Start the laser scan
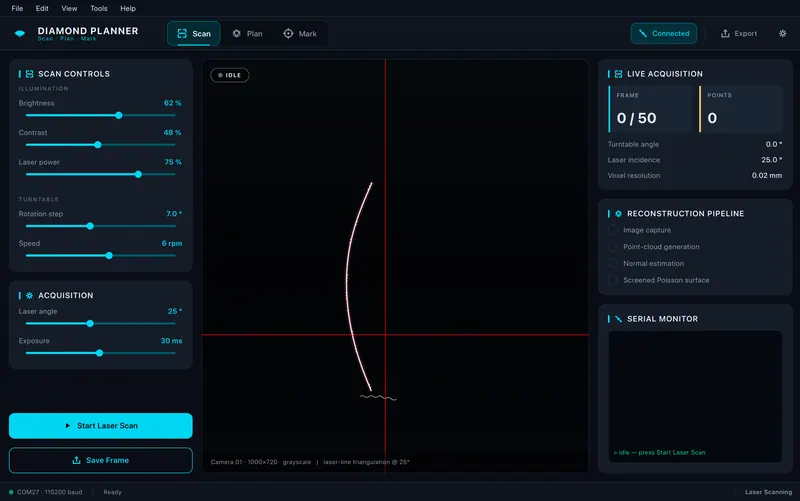Image resolution: width=800 pixels, height=501 pixels. point(101,425)
